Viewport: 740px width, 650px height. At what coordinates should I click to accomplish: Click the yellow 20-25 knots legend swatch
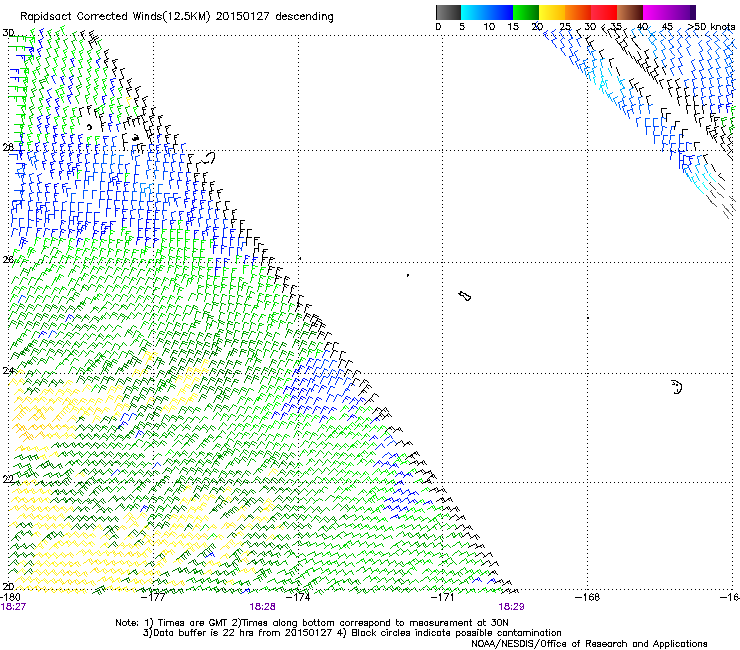tap(552, 12)
